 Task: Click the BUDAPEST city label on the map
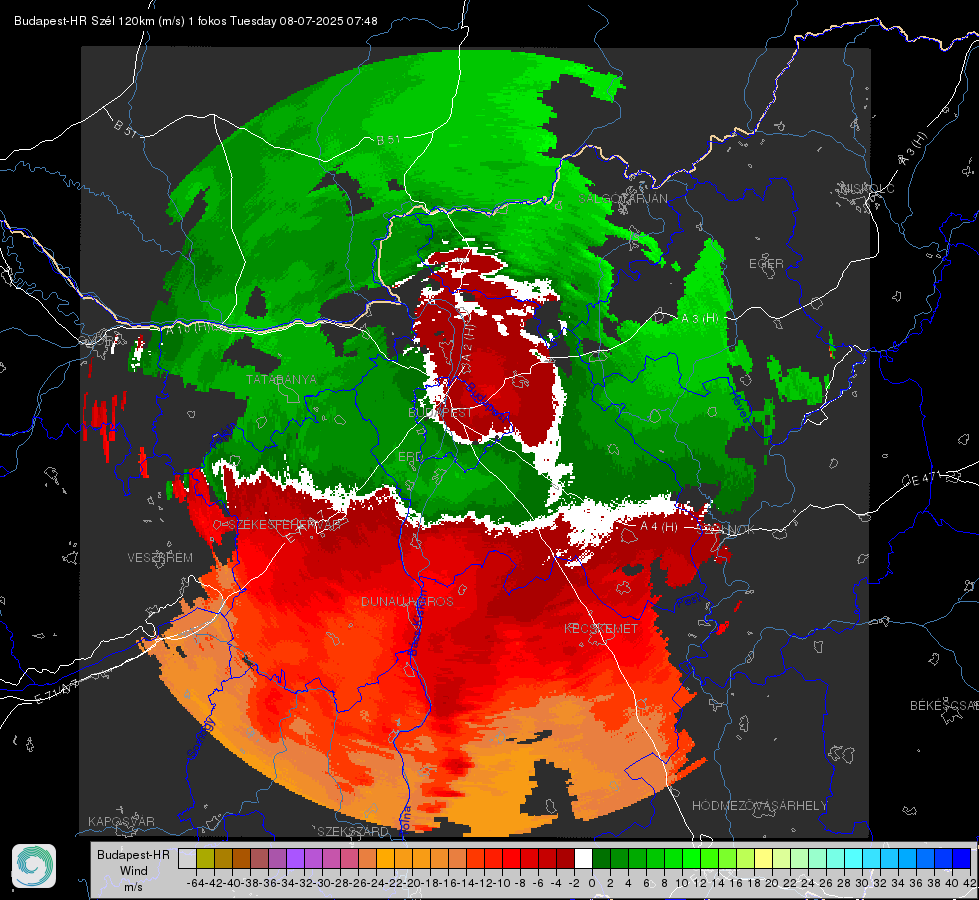coord(440,413)
